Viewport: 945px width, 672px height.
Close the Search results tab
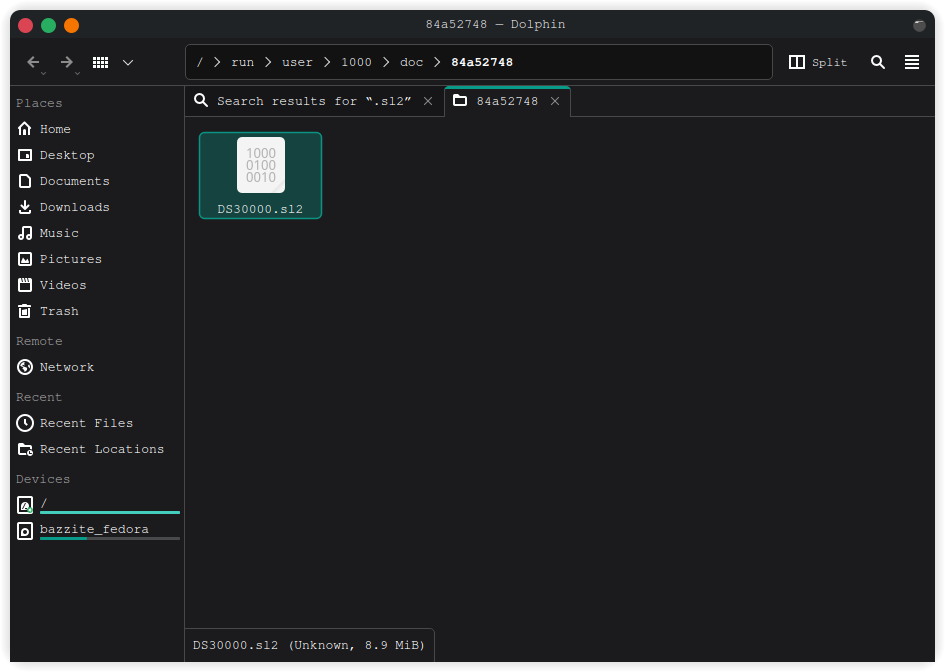[x=428, y=101]
